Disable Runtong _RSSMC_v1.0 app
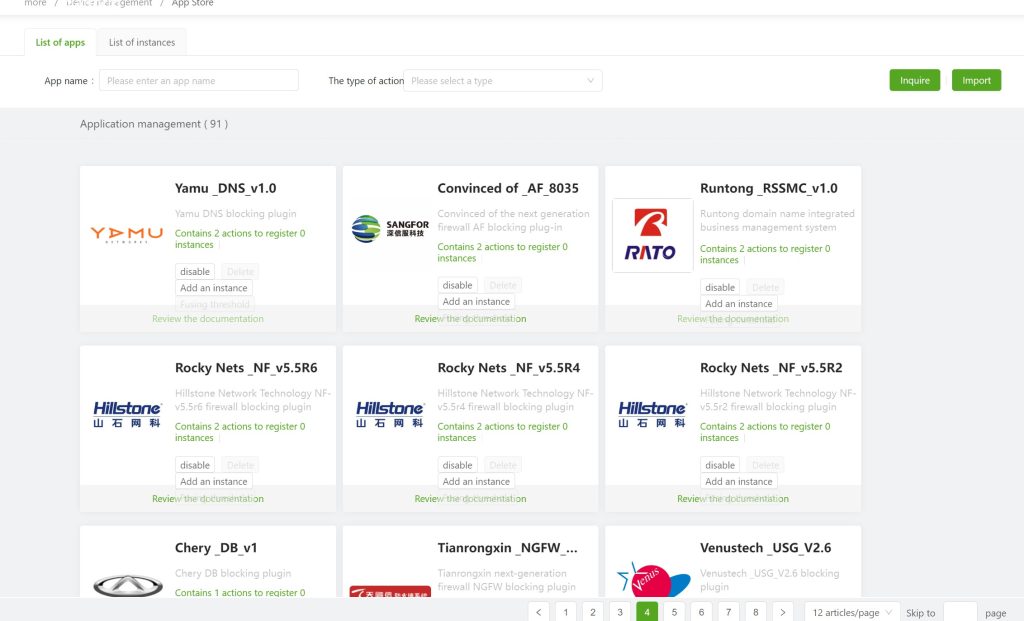Image resolution: width=1024 pixels, height=621 pixels. pos(720,287)
